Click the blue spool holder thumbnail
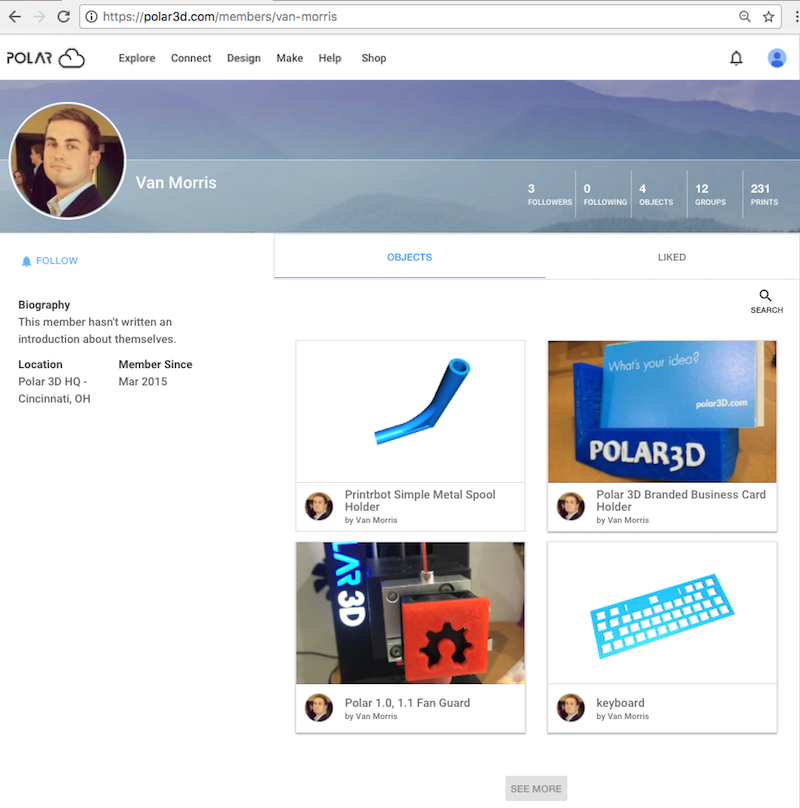 click(410, 411)
